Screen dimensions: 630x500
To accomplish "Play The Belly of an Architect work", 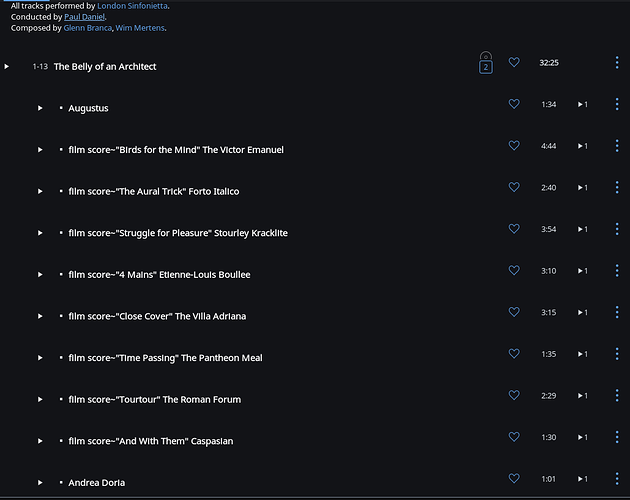I will point(6,66).
